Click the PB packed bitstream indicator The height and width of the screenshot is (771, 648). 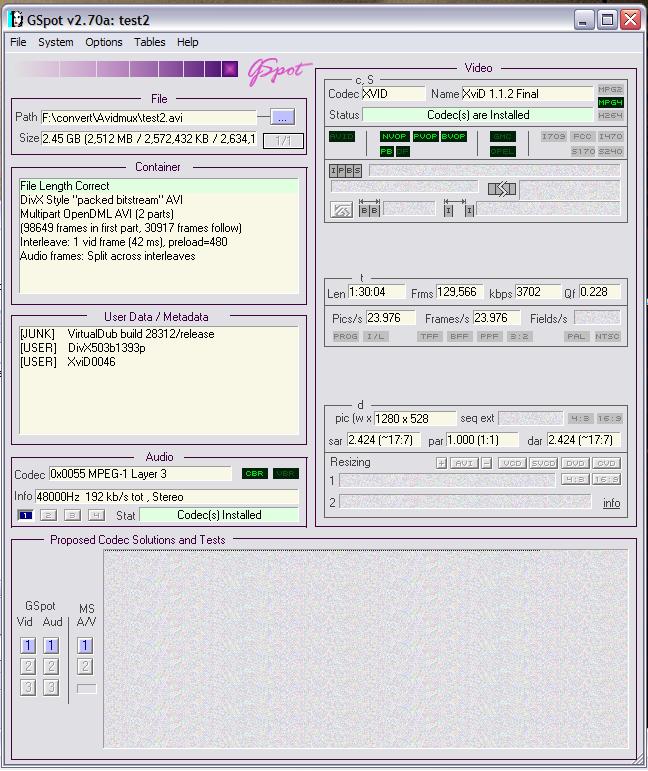click(x=386, y=151)
